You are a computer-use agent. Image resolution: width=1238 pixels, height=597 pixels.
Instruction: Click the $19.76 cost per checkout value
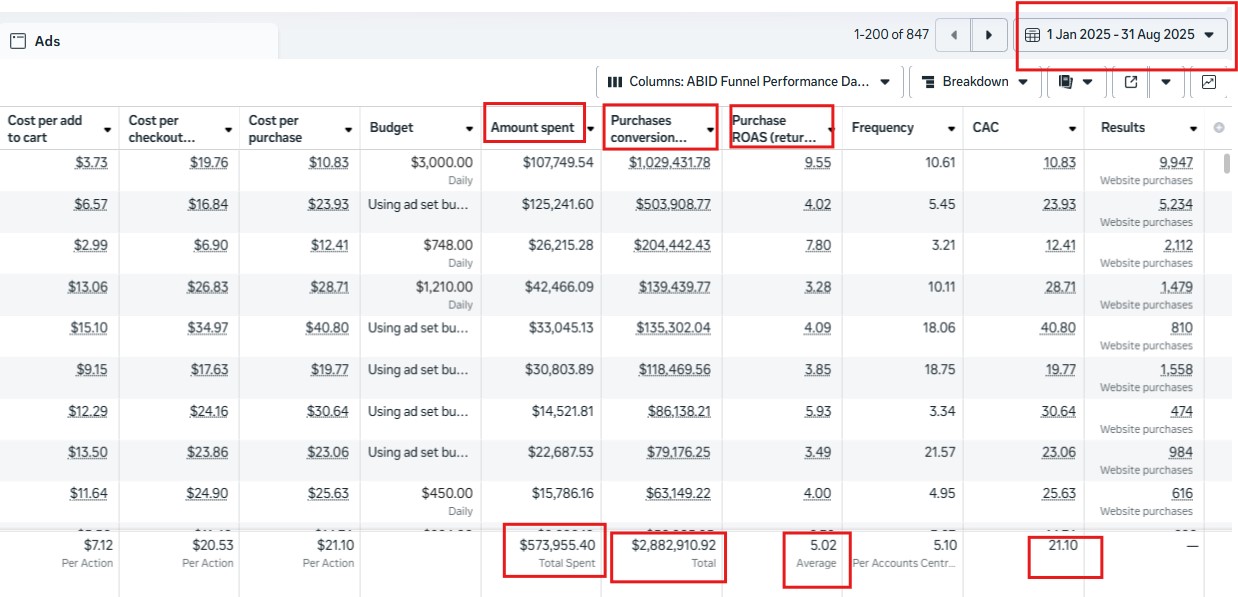coord(209,162)
